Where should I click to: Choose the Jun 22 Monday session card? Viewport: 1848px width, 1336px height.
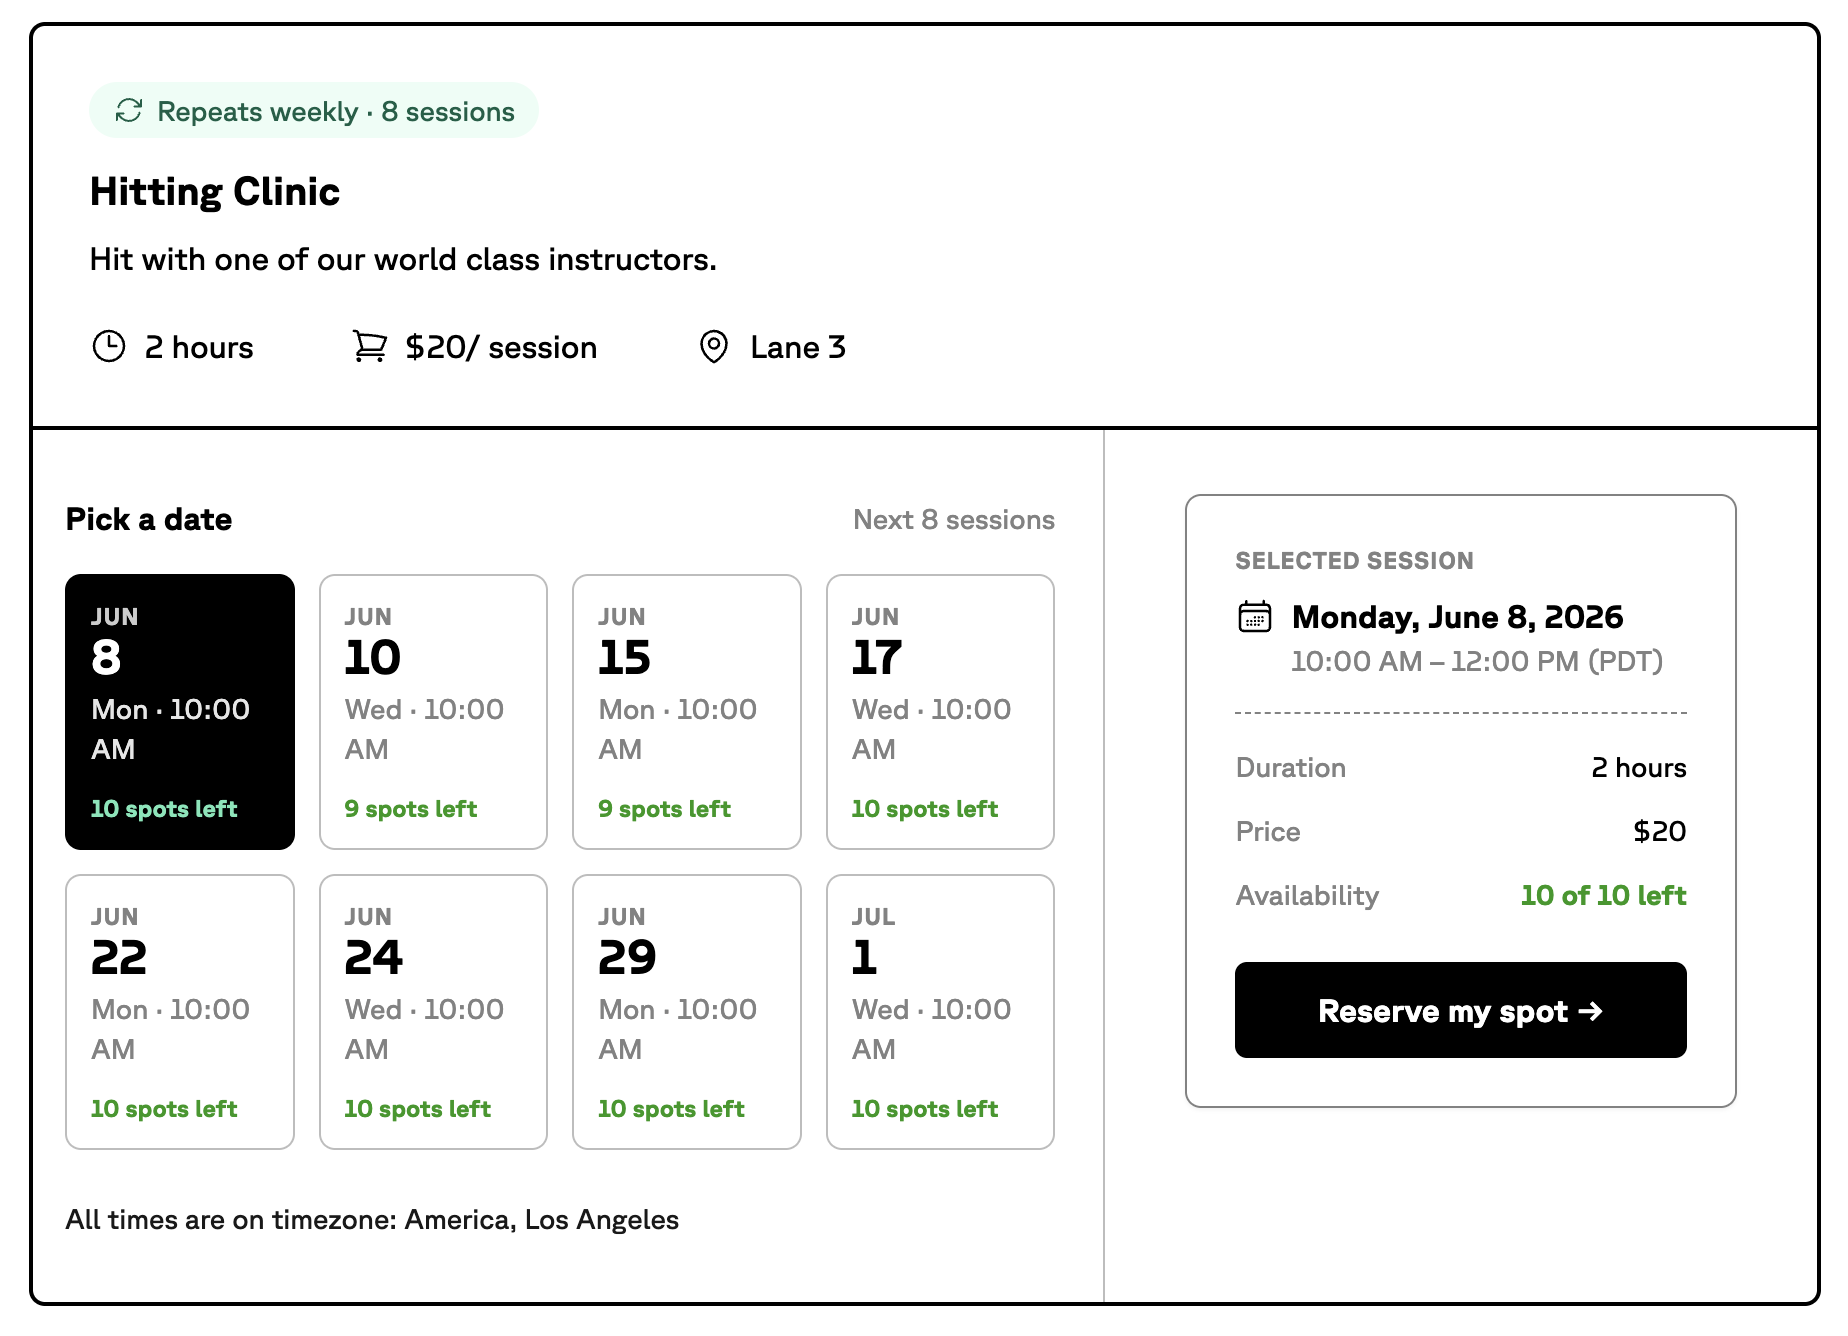click(180, 1012)
